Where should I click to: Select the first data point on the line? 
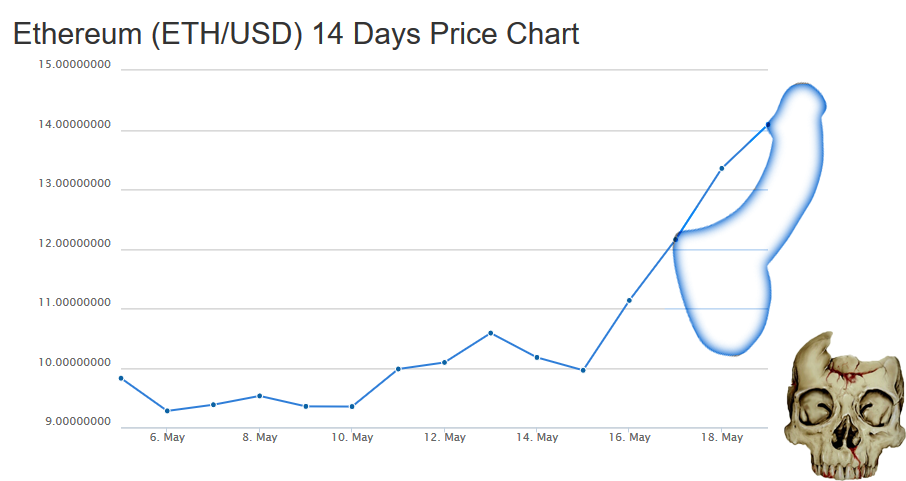pyautogui.click(x=121, y=378)
